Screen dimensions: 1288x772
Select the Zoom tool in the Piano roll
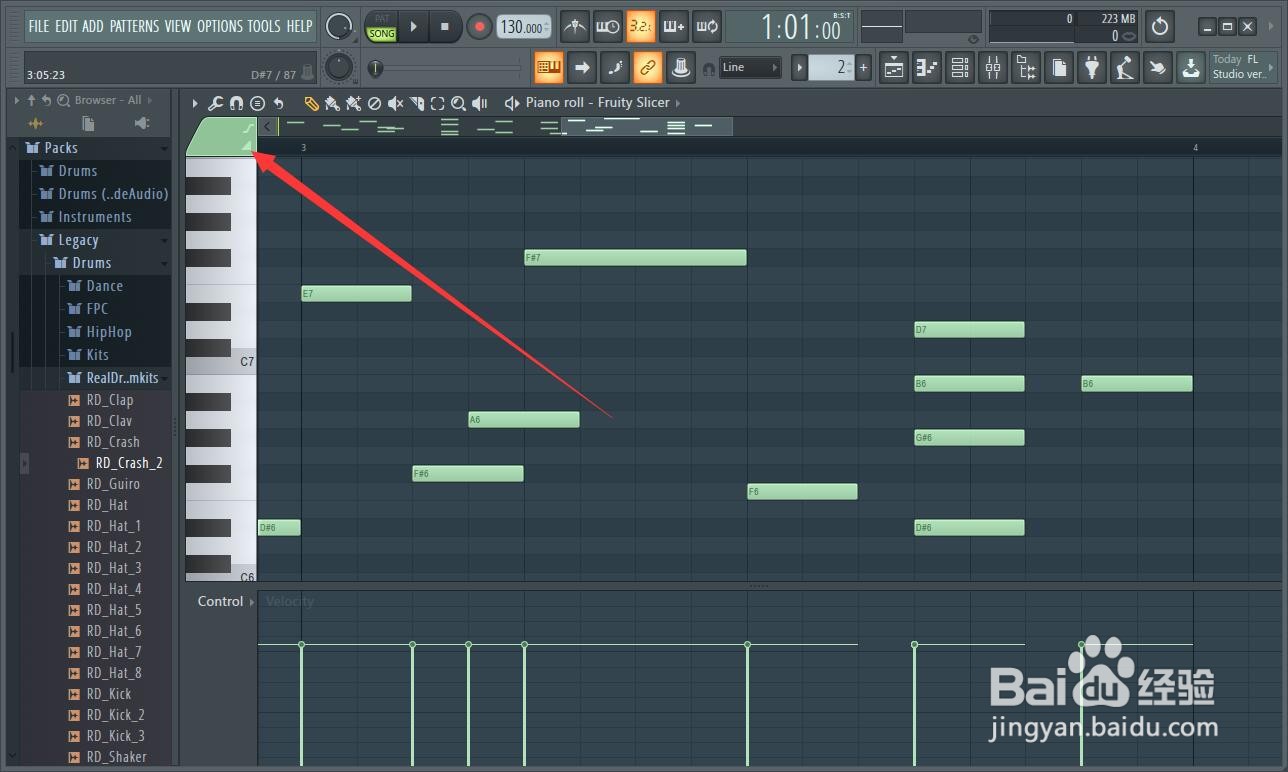(458, 103)
